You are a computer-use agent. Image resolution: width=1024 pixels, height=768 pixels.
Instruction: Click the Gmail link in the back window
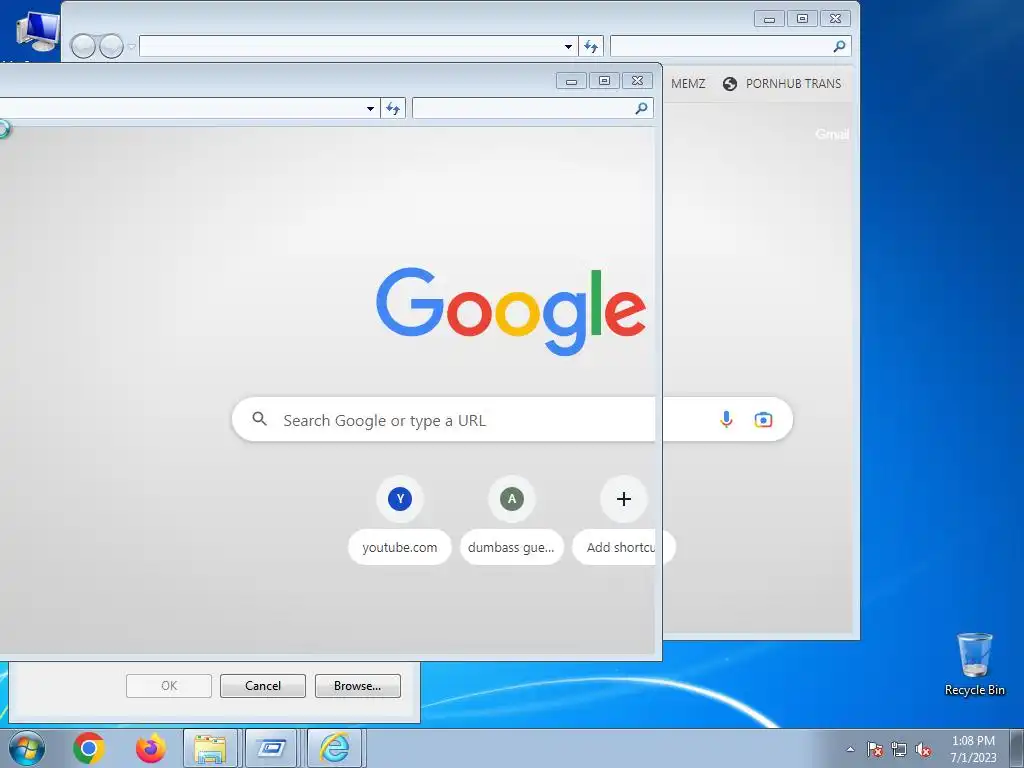pos(832,134)
